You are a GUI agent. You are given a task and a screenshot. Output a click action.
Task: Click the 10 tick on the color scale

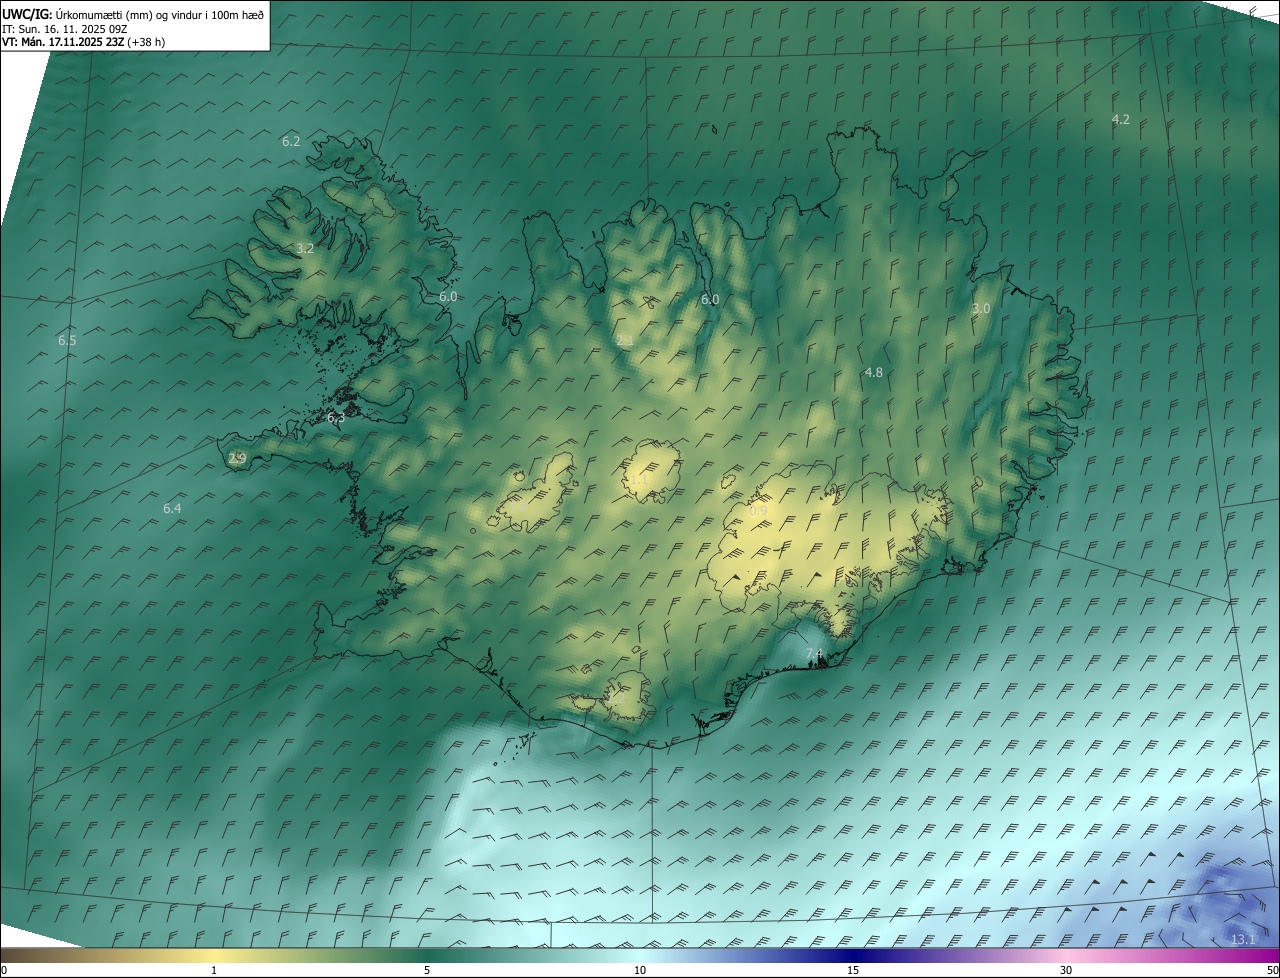[640, 970]
